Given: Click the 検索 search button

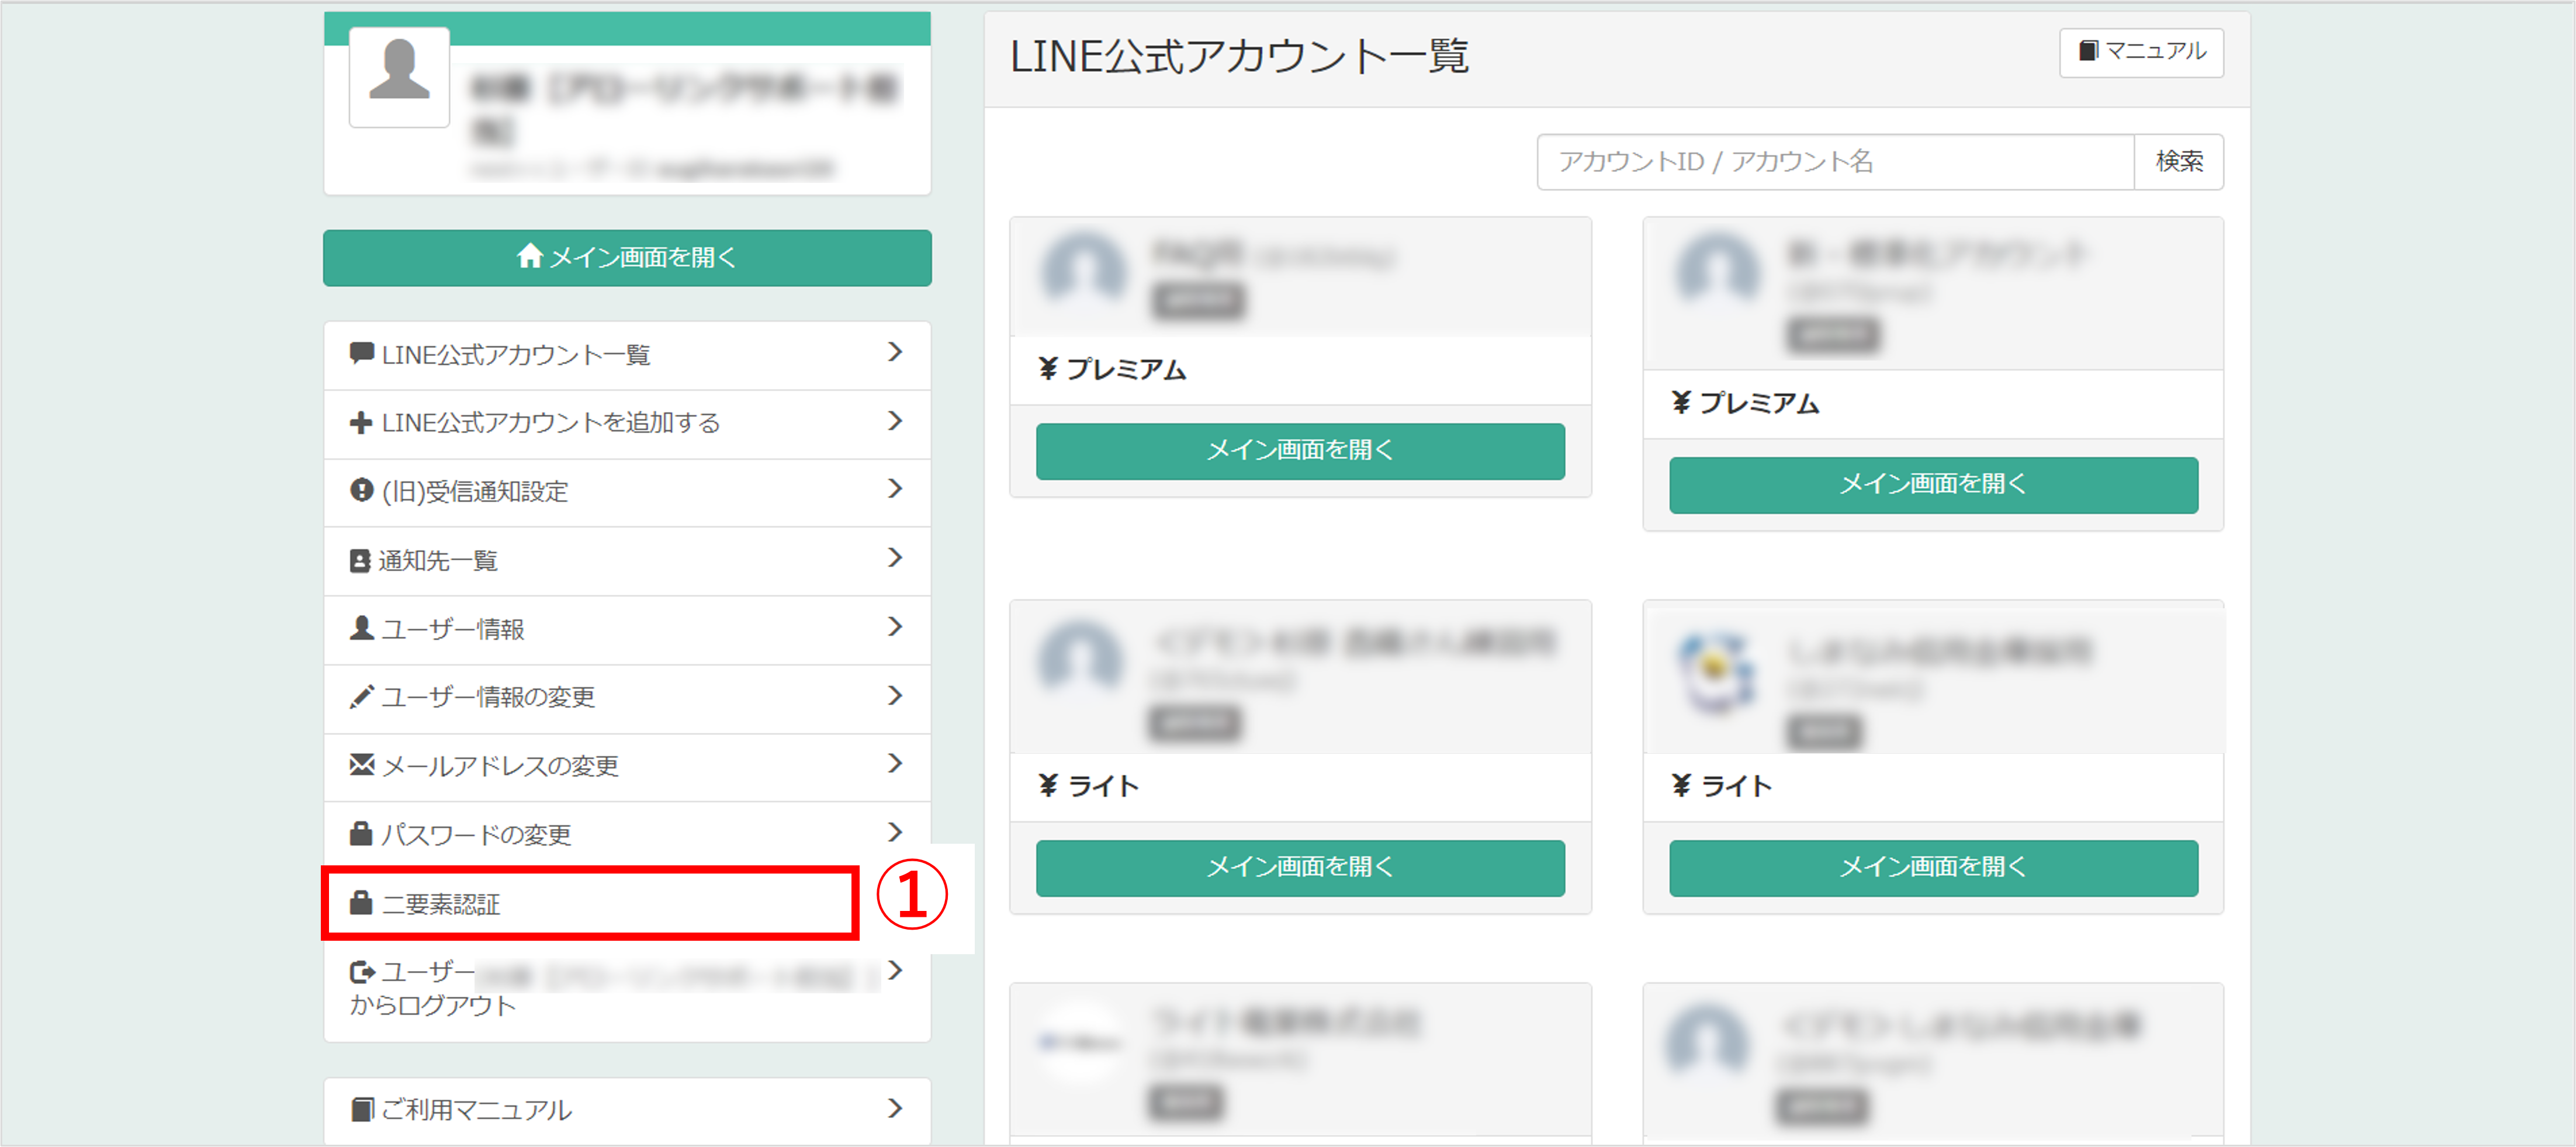Looking at the screenshot, I should point(2179,162).
